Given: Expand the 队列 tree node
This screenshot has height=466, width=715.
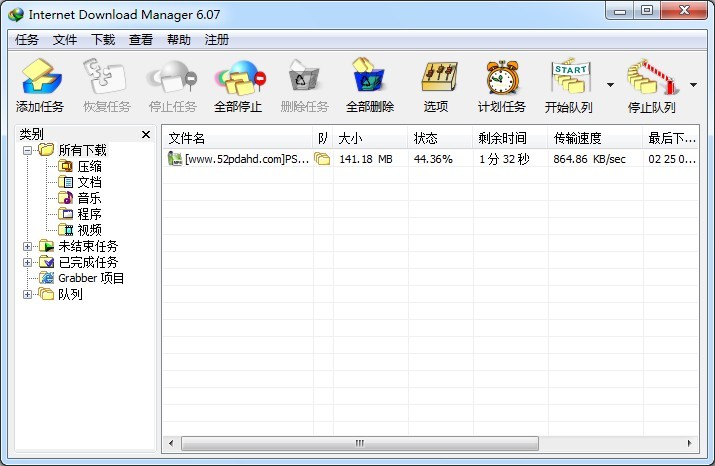Looking at the screenshot, I should pos(28,294).
